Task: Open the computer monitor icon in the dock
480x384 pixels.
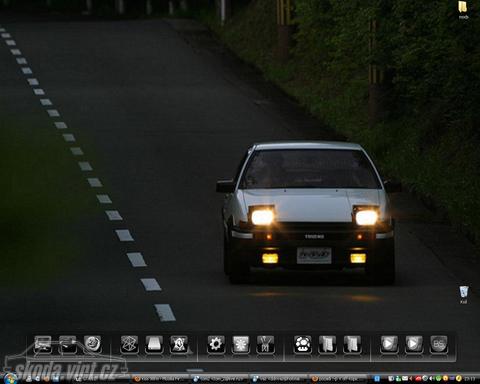Action: [43, 344]
